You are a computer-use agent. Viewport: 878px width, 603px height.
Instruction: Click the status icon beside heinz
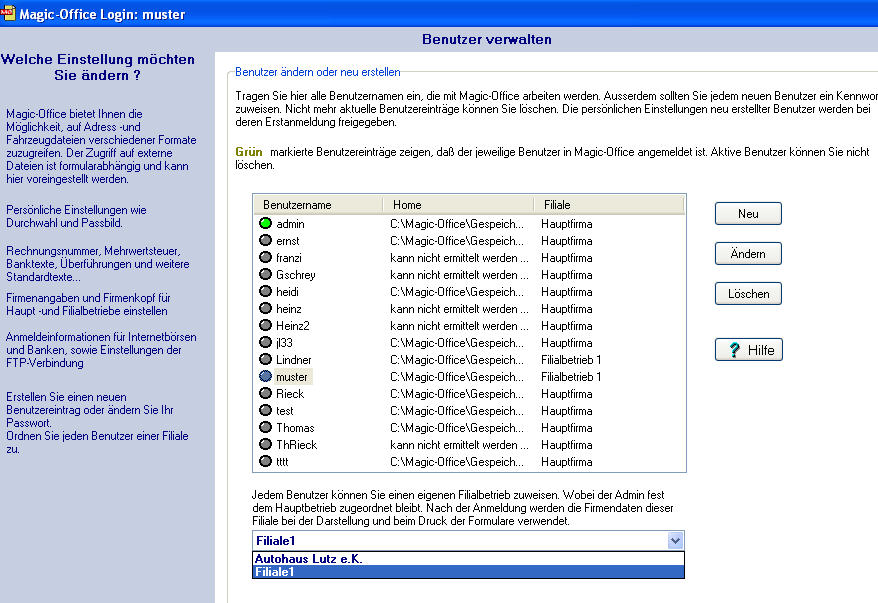tap(265, 308)
